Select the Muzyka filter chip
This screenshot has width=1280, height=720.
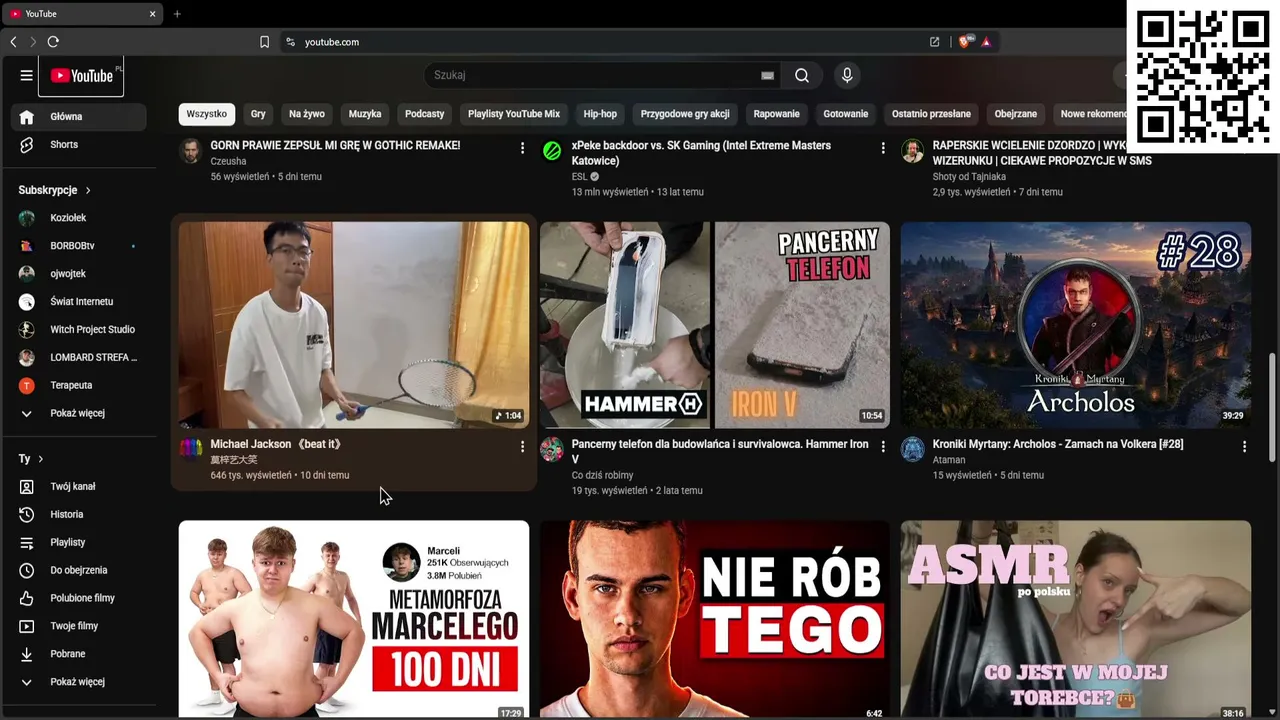[365, 114]
